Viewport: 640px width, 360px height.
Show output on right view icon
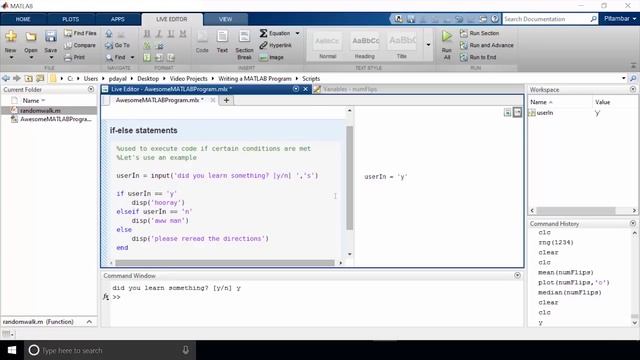point(517,112)
